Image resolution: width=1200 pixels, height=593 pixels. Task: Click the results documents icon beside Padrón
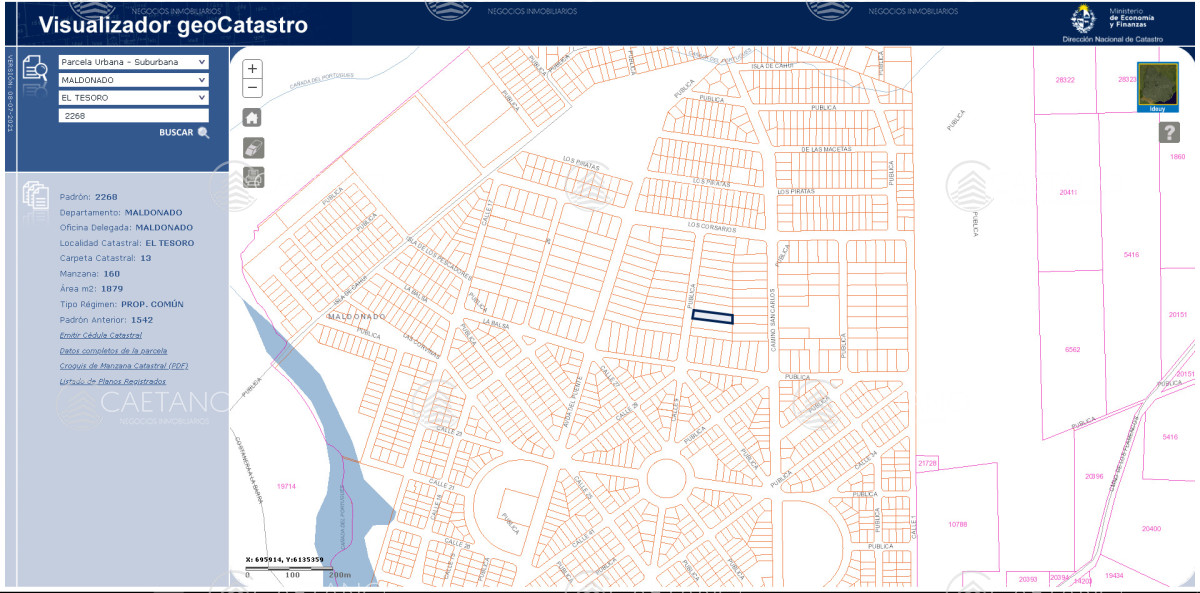coord(36,195)
